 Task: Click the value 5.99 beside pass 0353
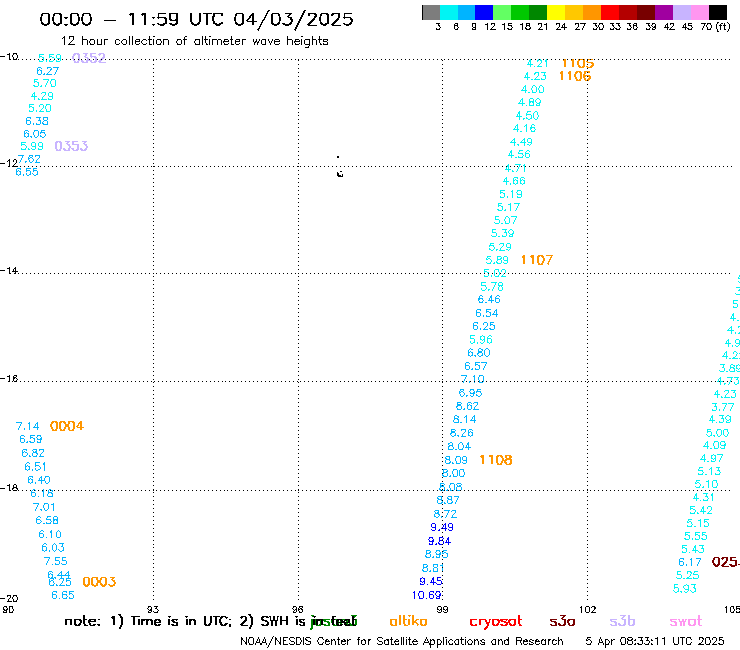point(32,146)
